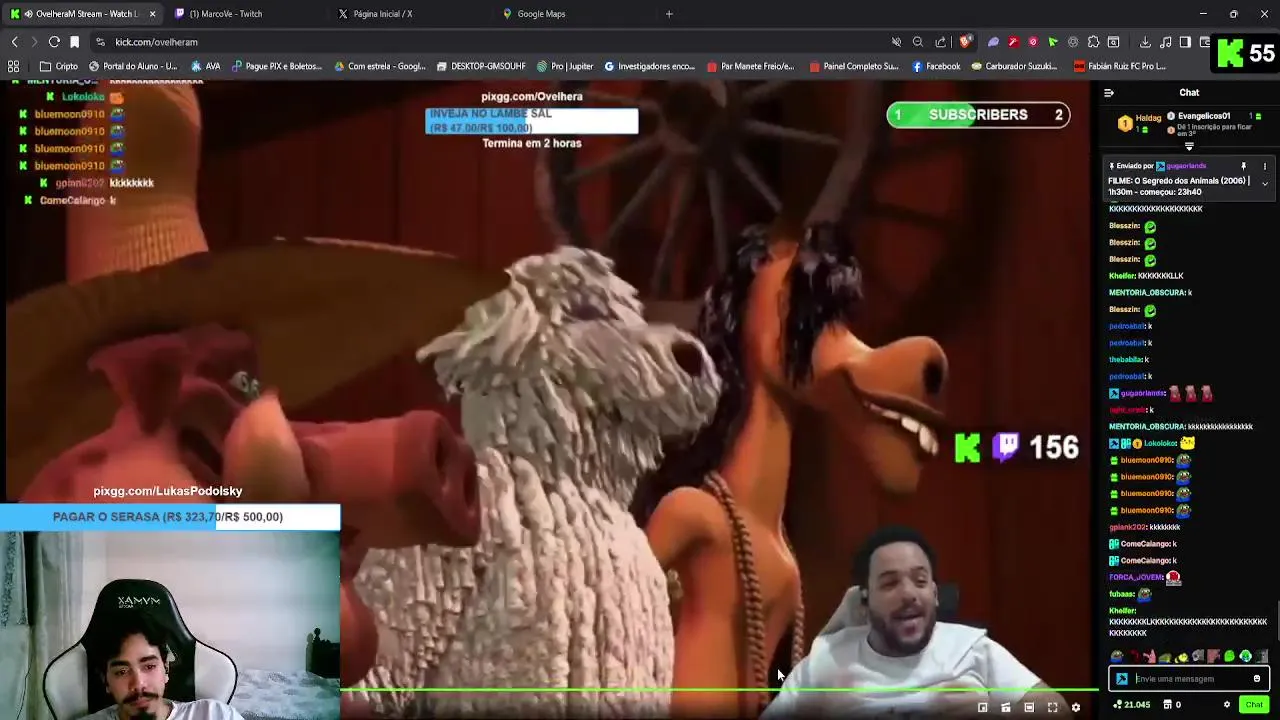Close the OvelheraM Stream tab
The width and height of the screenshot is (1280, 720).
(152, 14)
